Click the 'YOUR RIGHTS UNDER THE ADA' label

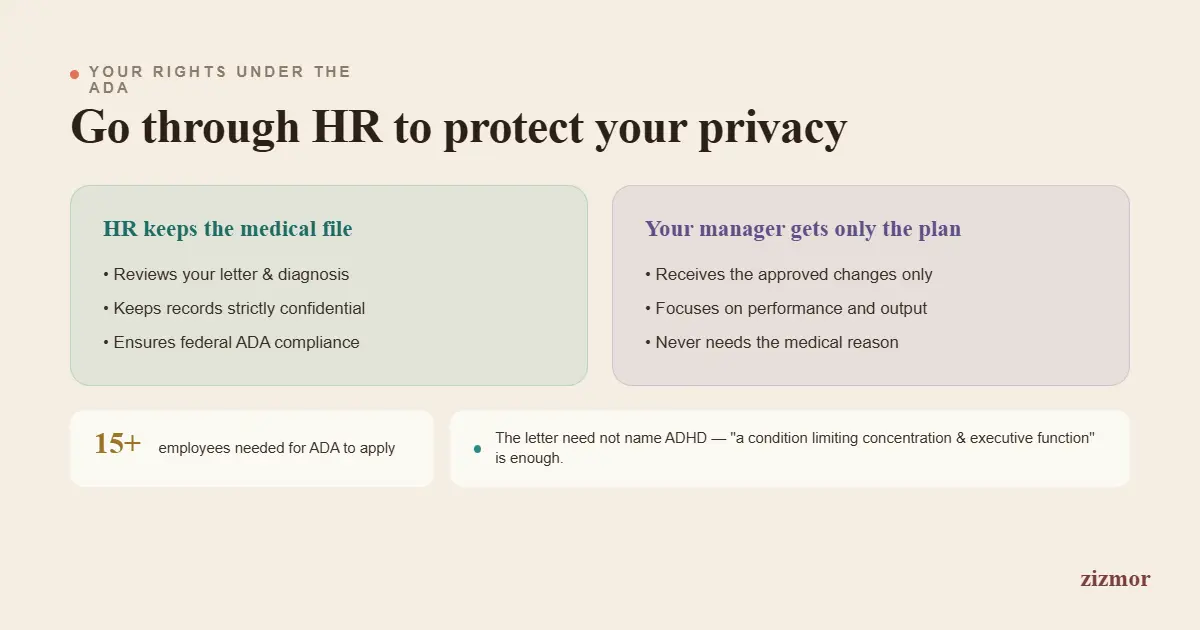(x=220, y=79)
